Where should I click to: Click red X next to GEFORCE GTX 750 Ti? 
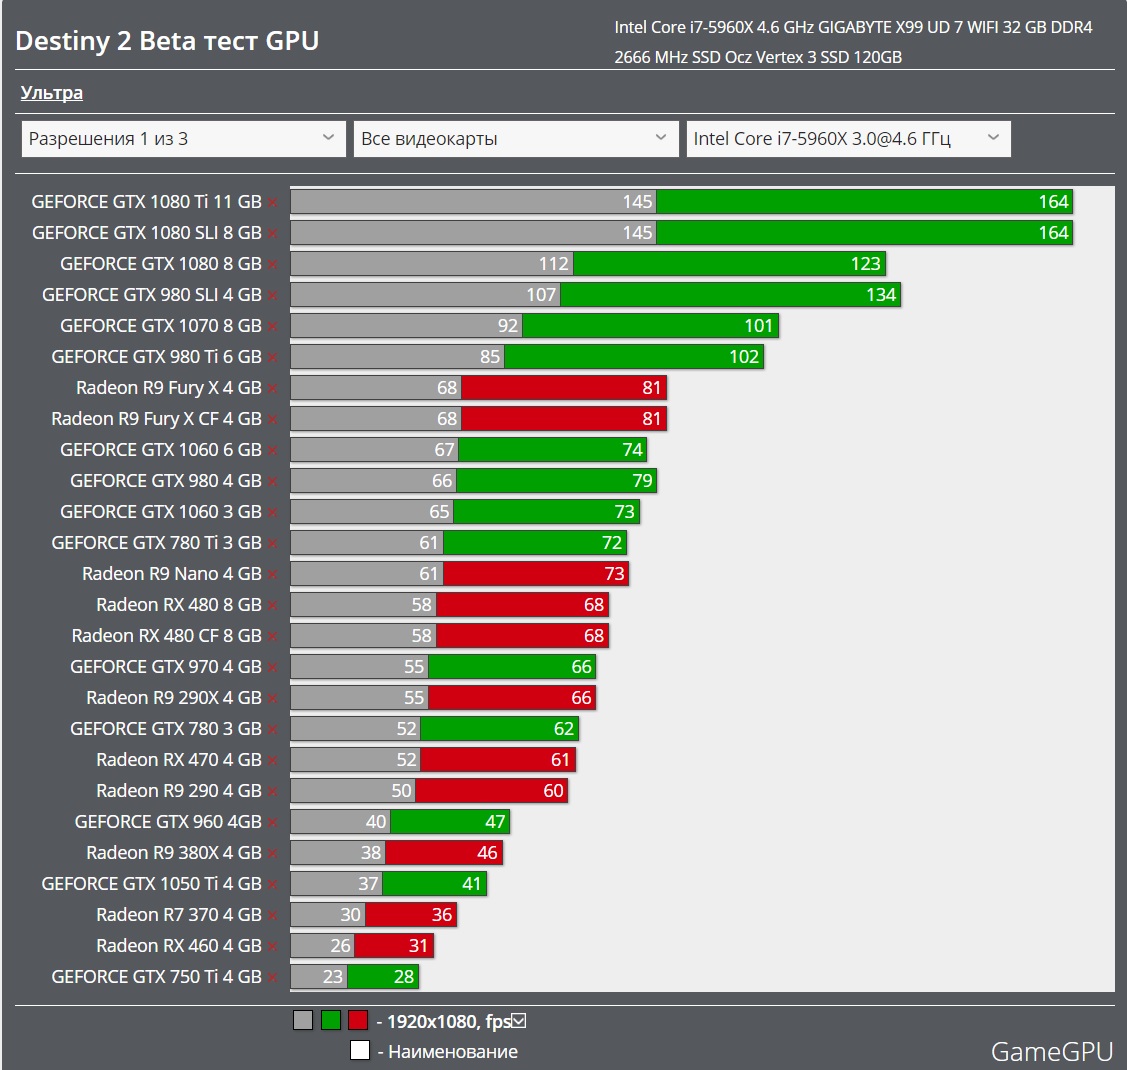tap(272, 978)
